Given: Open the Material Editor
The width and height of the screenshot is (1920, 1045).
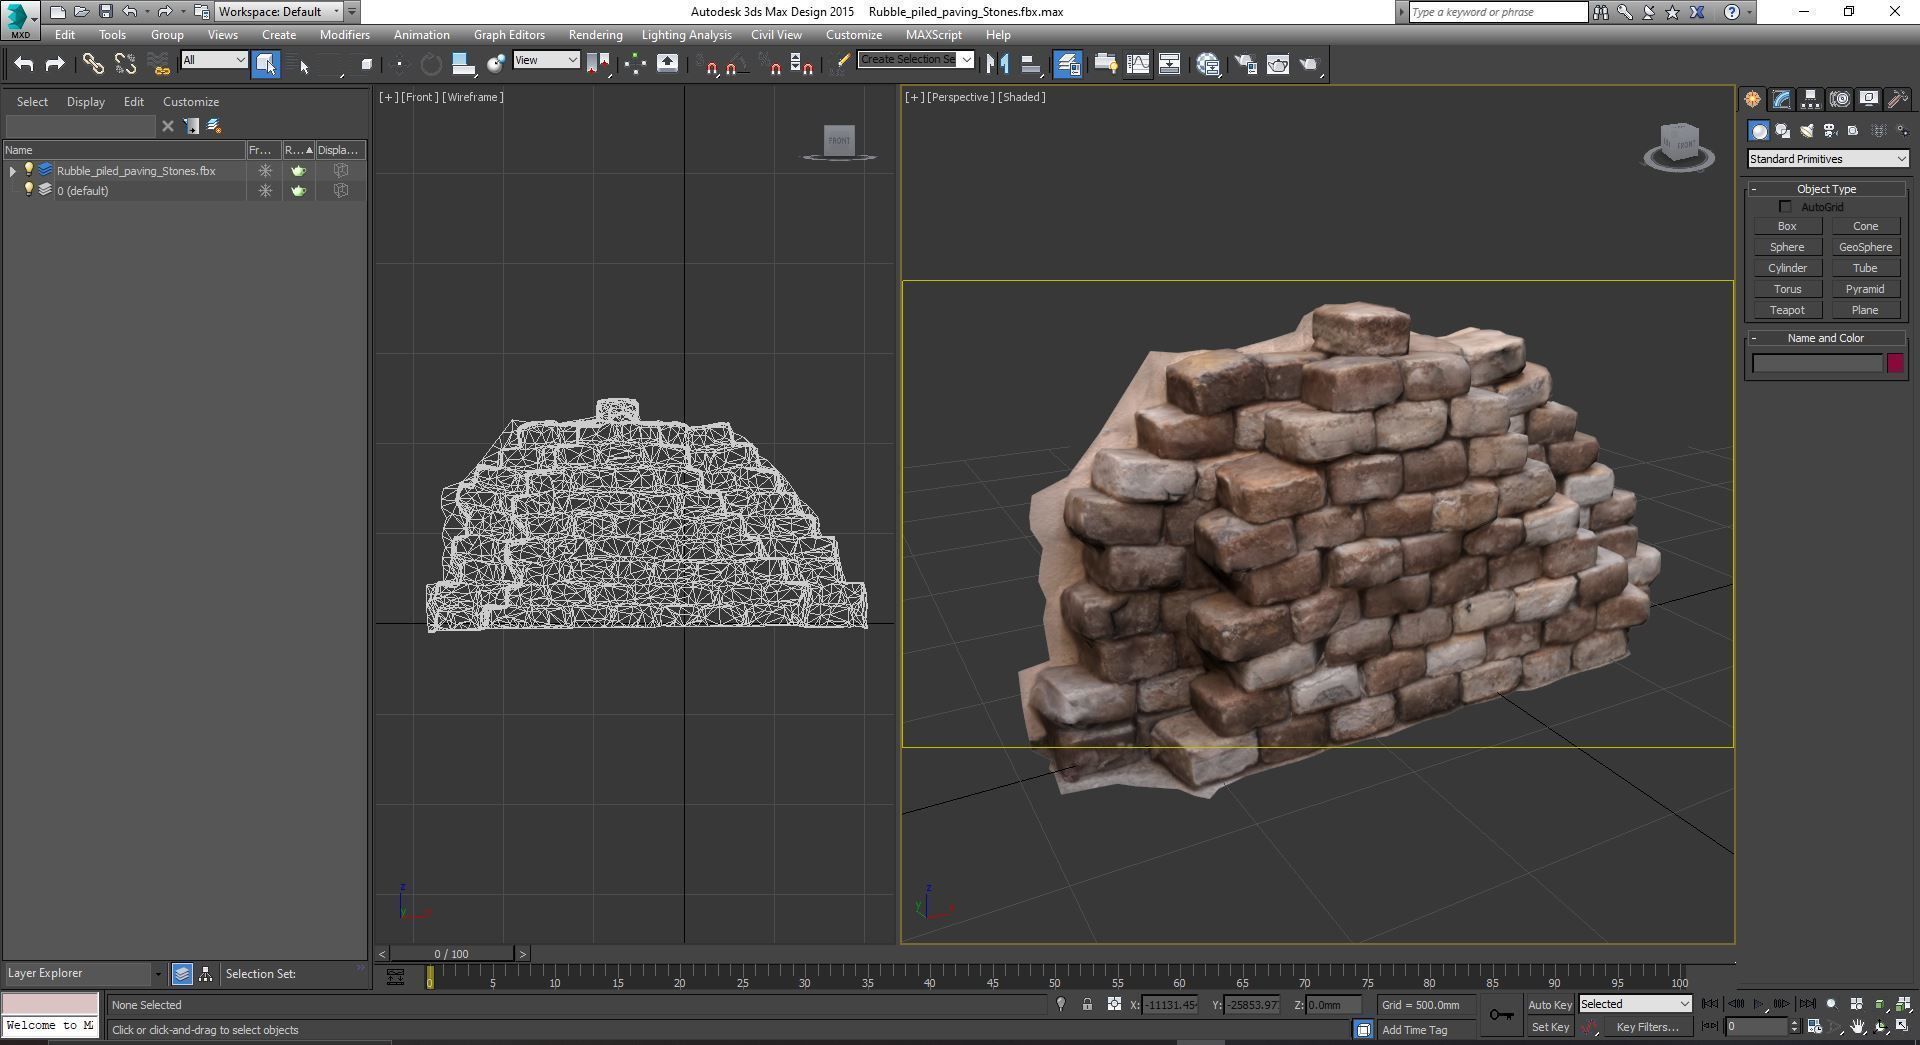Looking at the screenshot, I should tap(1208, 64).
